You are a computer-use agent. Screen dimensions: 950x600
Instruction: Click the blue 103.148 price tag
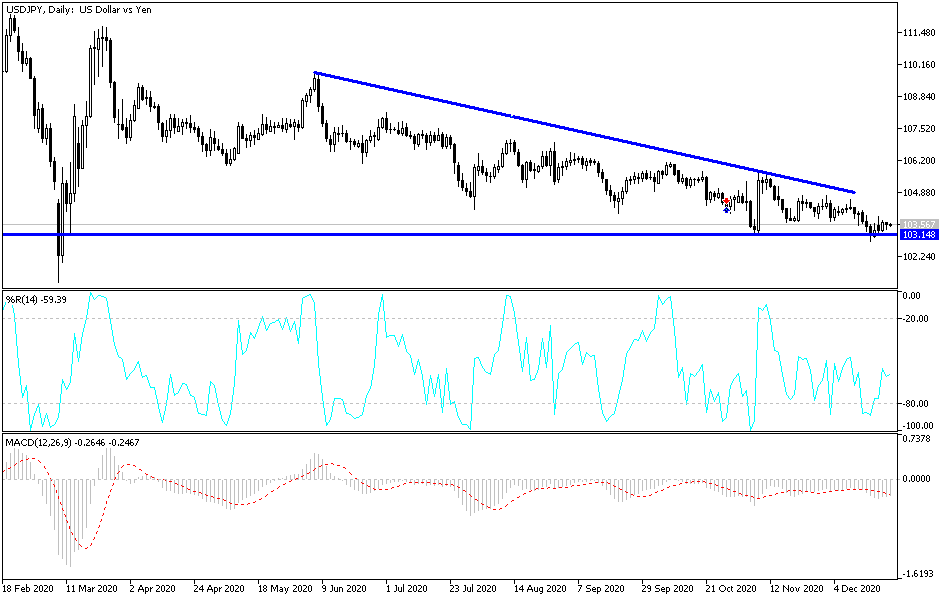(918, 234)
